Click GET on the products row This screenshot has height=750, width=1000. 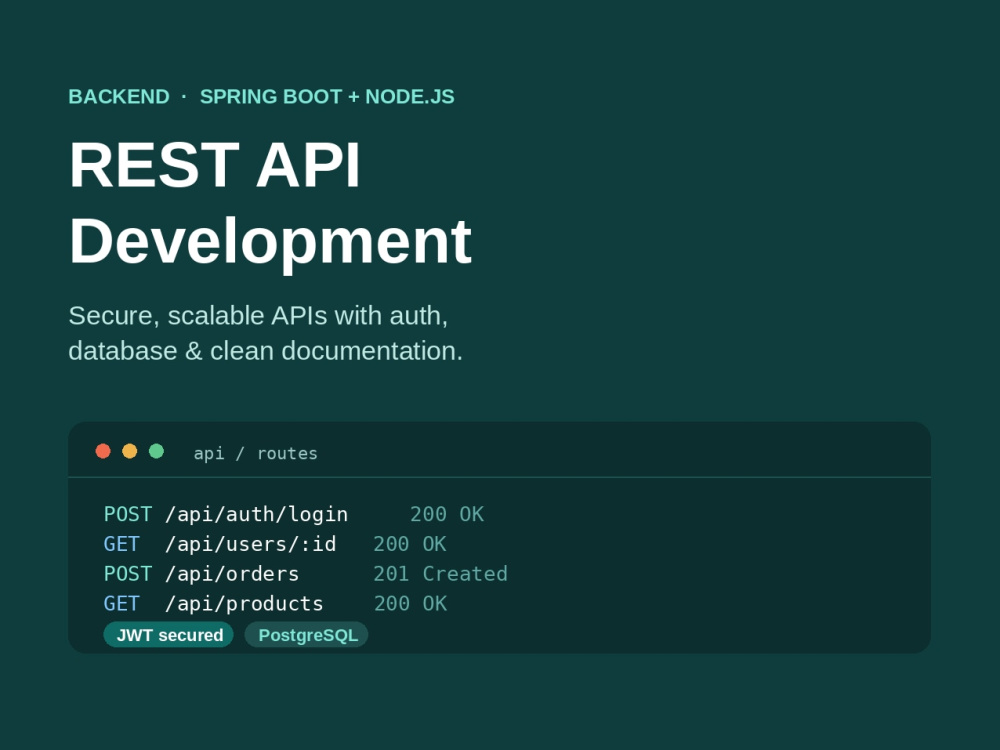click(121, 604)
